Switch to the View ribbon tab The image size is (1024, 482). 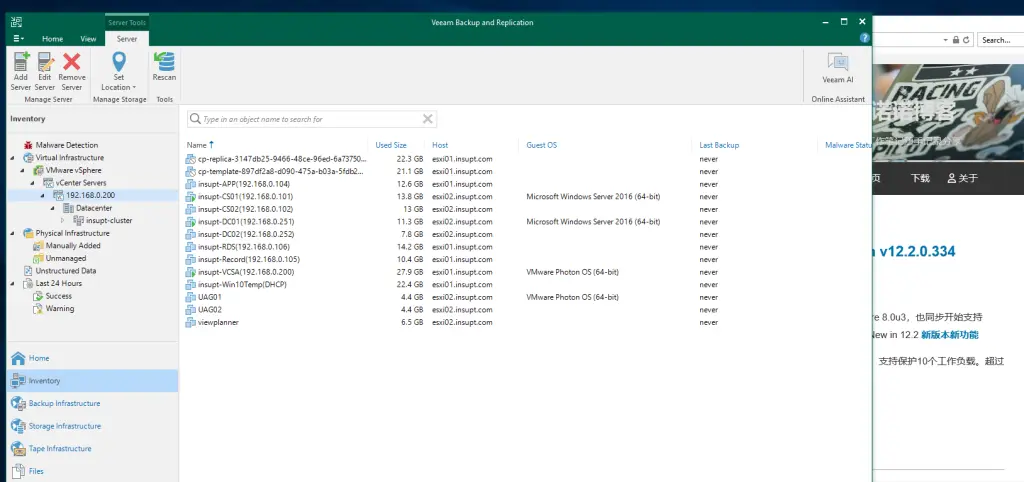tap(88, 38)
